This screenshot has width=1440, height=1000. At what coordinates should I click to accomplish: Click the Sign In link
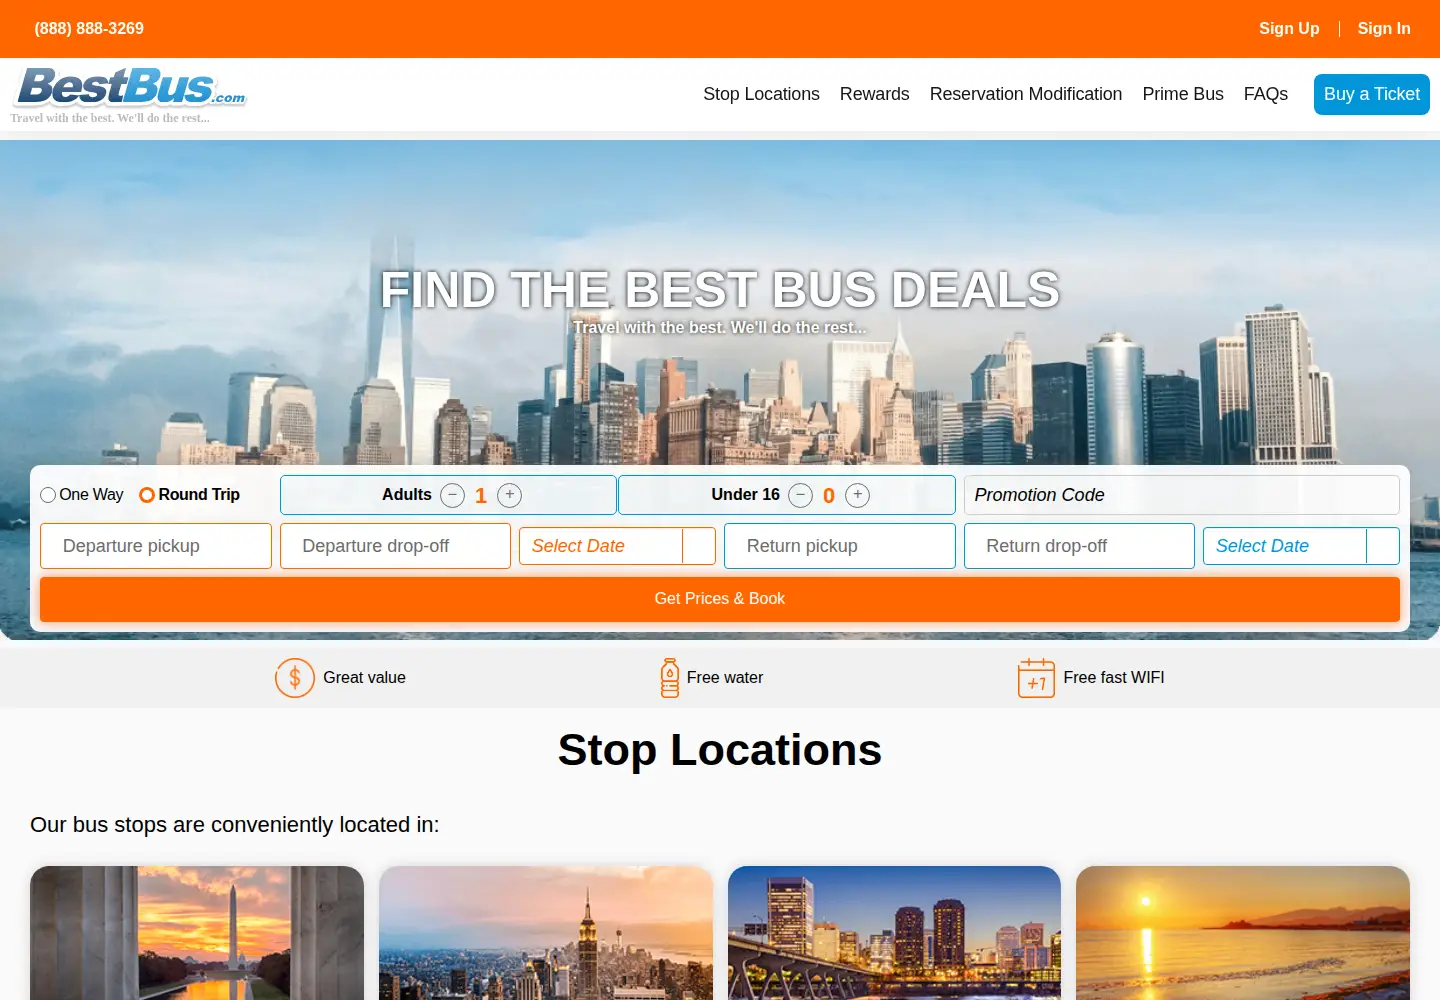point(1384,29)
